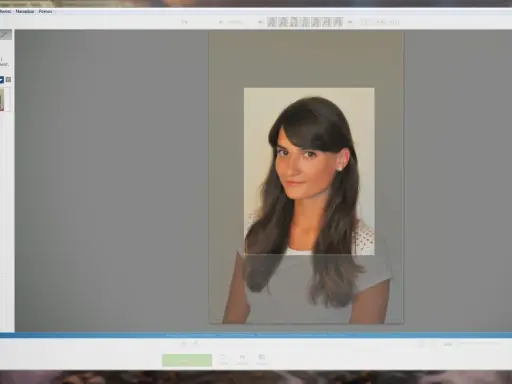Click the first print layout icon in toolbar
This screenshot has width=512, height=384.
tap(272, 22)
